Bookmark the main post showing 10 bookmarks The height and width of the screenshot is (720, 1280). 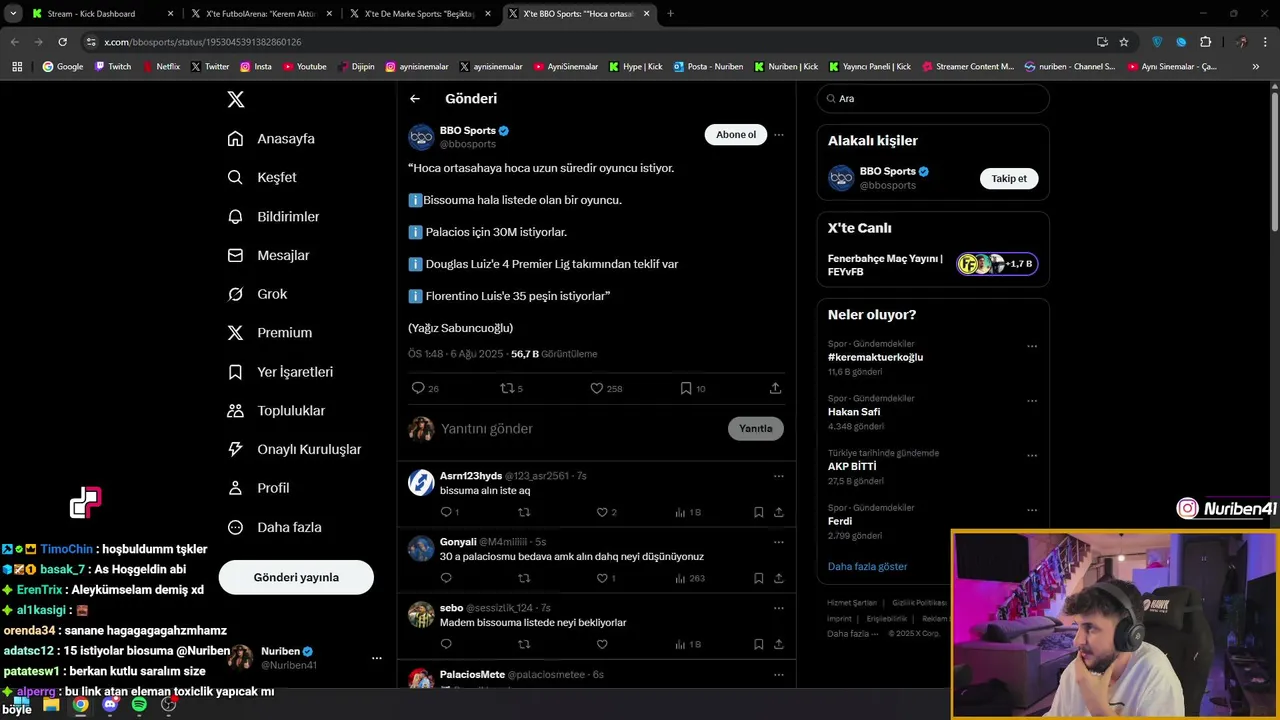point(693,388)
